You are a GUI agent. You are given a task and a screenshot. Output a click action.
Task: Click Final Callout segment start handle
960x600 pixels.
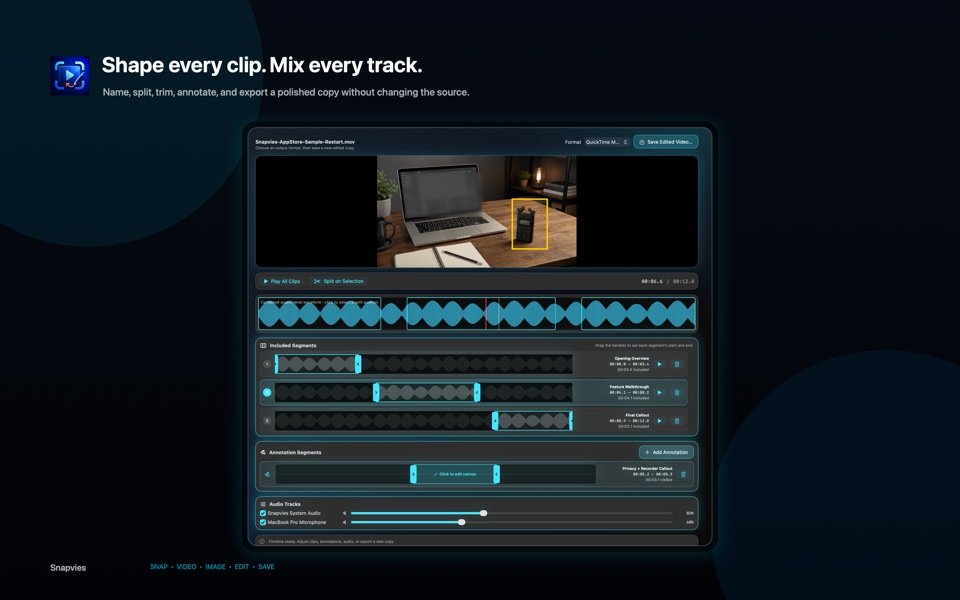pos(495,421)
